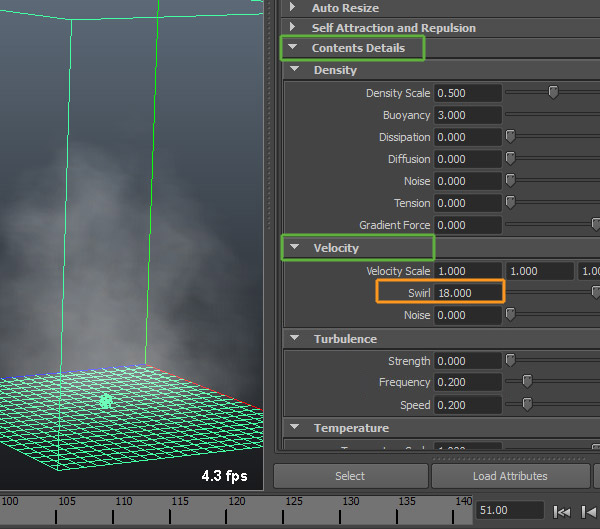Click the 4.3 fps readout
Viewport: 600px width, 529px height.
(224, 476)
